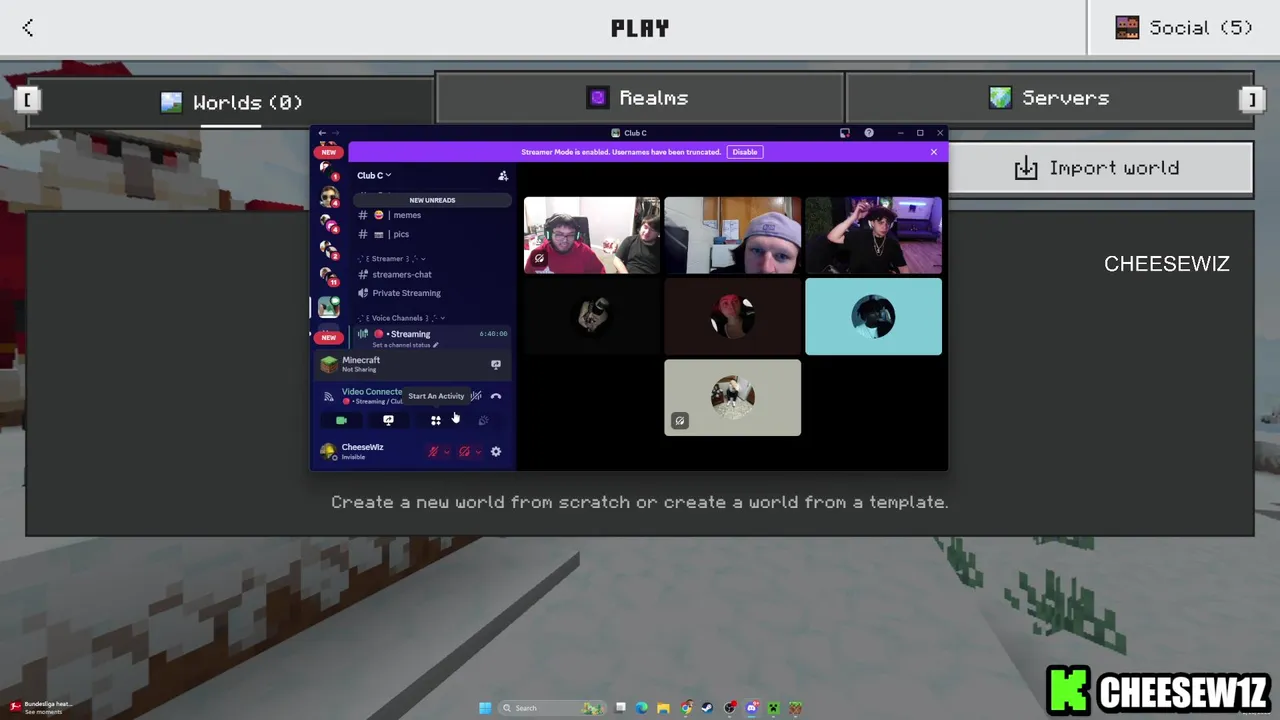Click the top NEW unread indicator in server list
The width and height of the screenshot is (1280, 720).
click(329, 152)
